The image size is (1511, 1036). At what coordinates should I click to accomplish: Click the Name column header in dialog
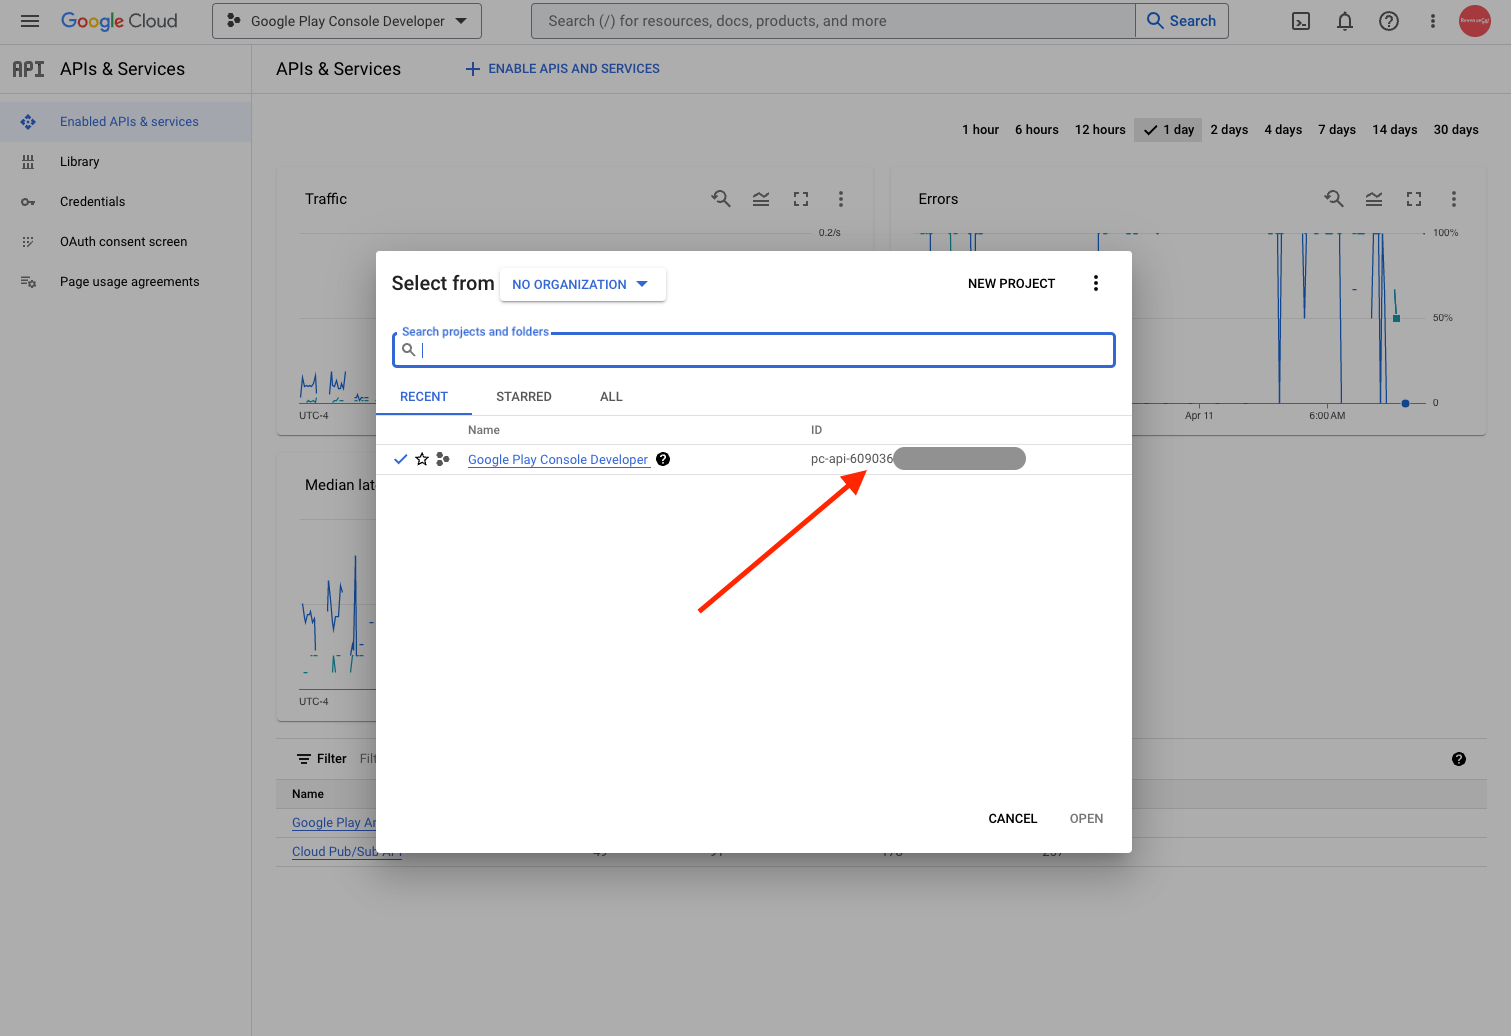point(484,430)
